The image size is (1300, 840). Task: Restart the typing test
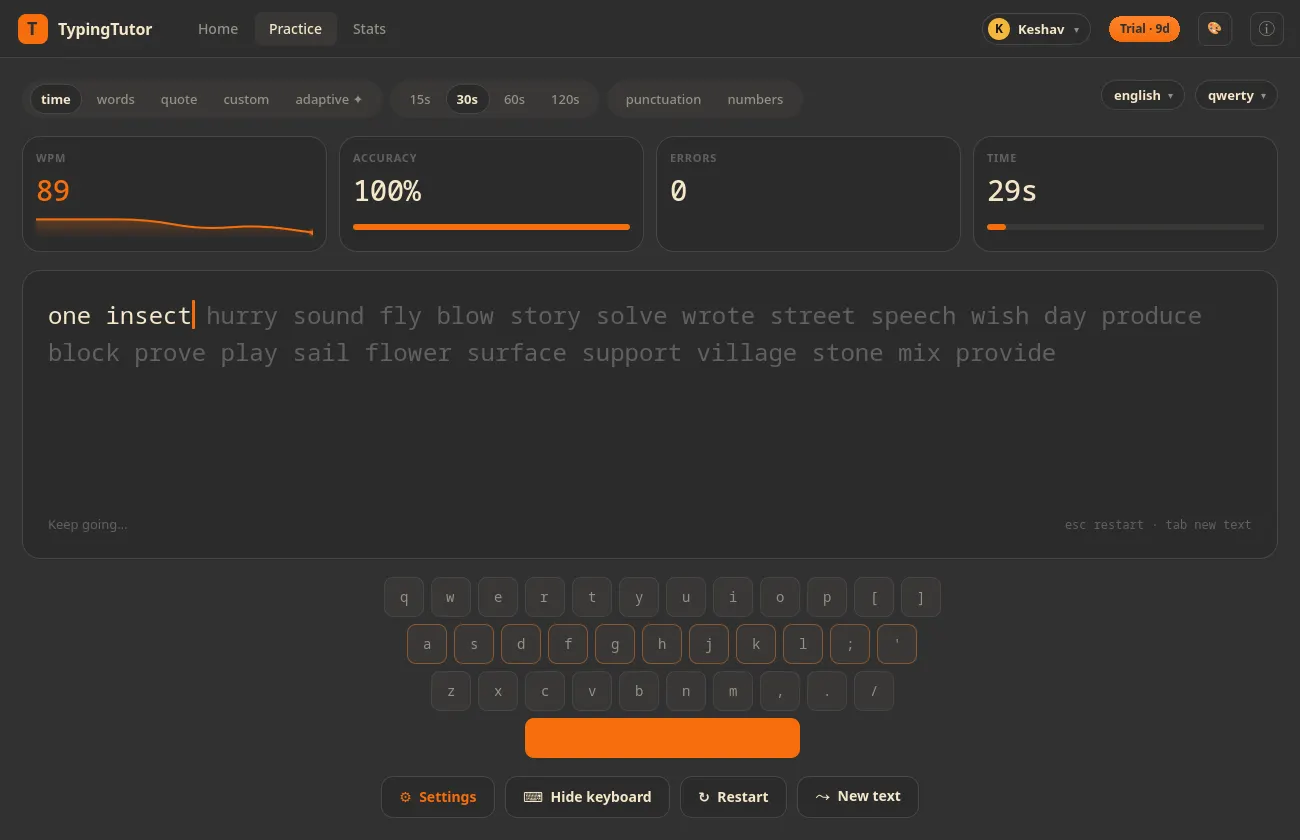click(733, 797)
